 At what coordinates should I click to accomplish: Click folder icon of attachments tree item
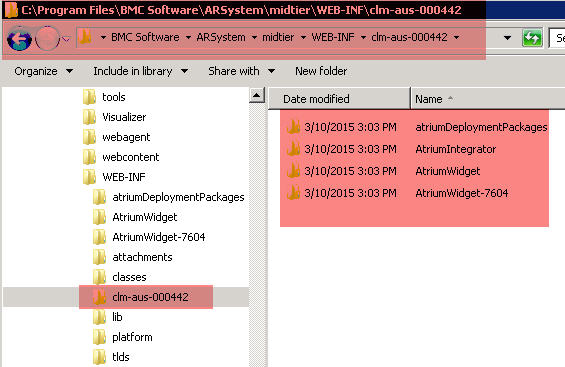99,257
